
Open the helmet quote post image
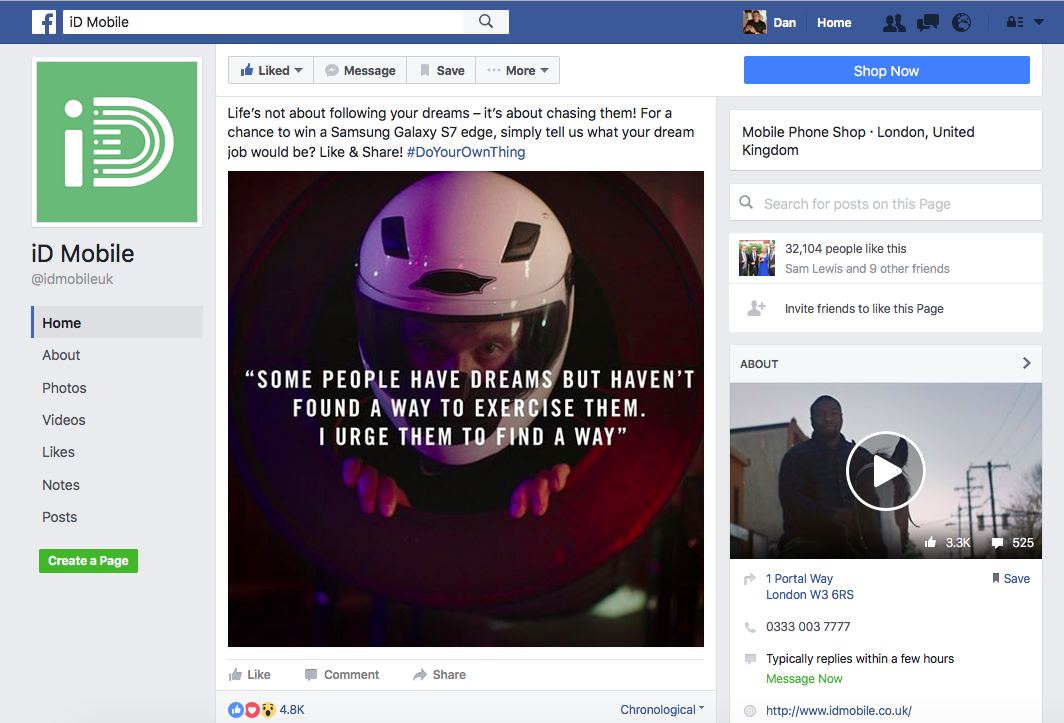point(466,409)
